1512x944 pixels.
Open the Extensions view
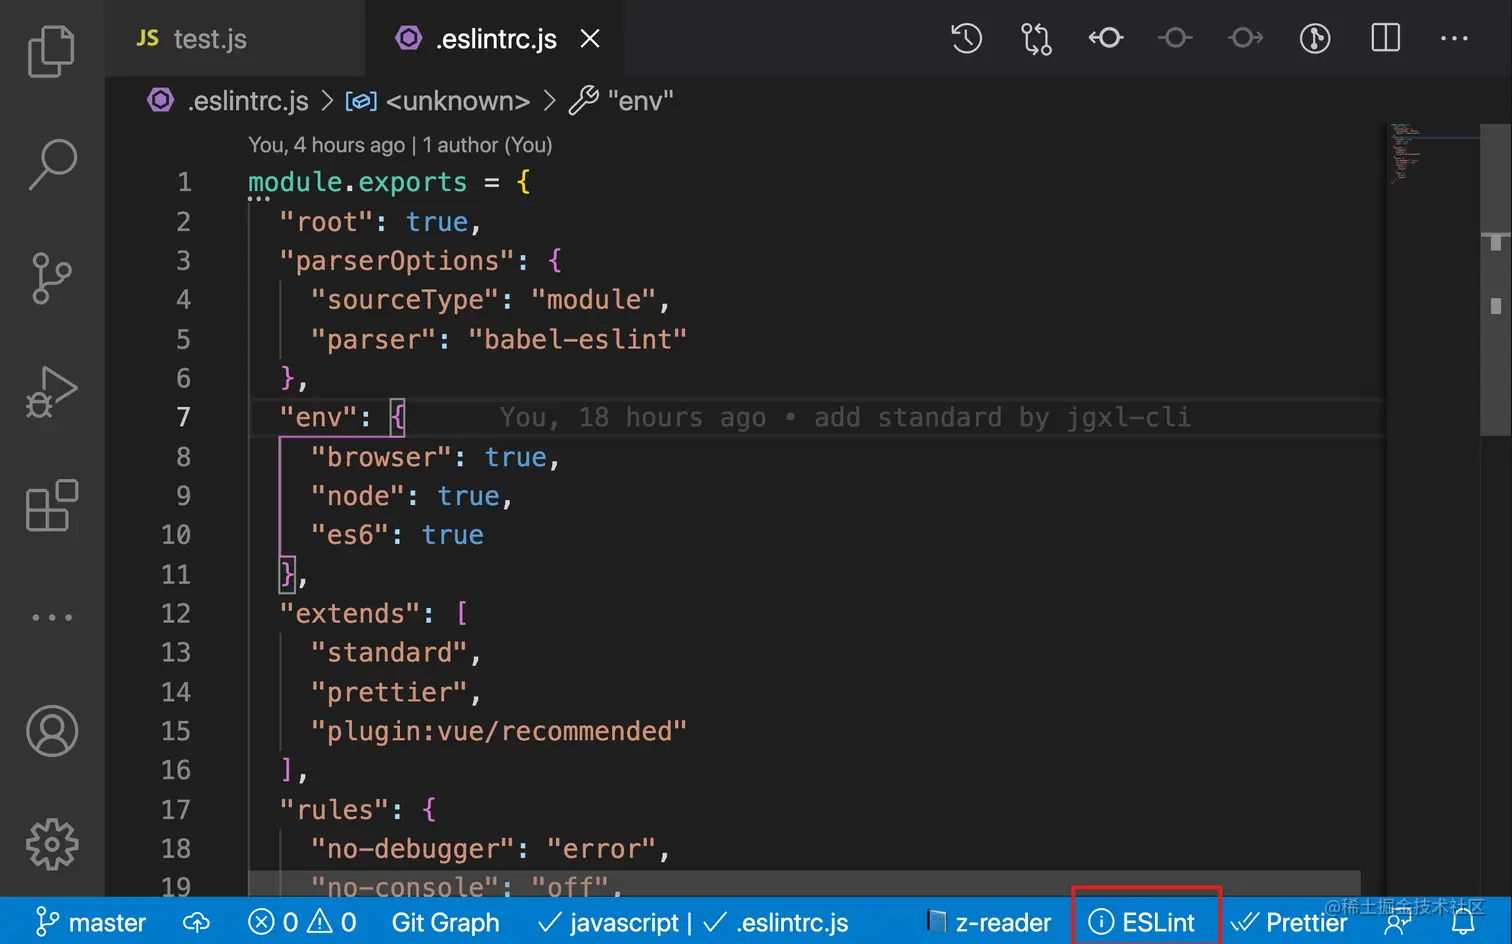pyautogui.click(x=51, y=505)
